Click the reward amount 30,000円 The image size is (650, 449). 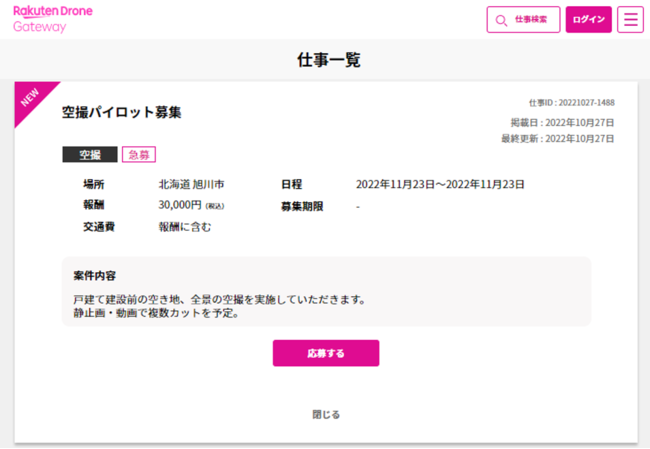click(x=180, y=206)
